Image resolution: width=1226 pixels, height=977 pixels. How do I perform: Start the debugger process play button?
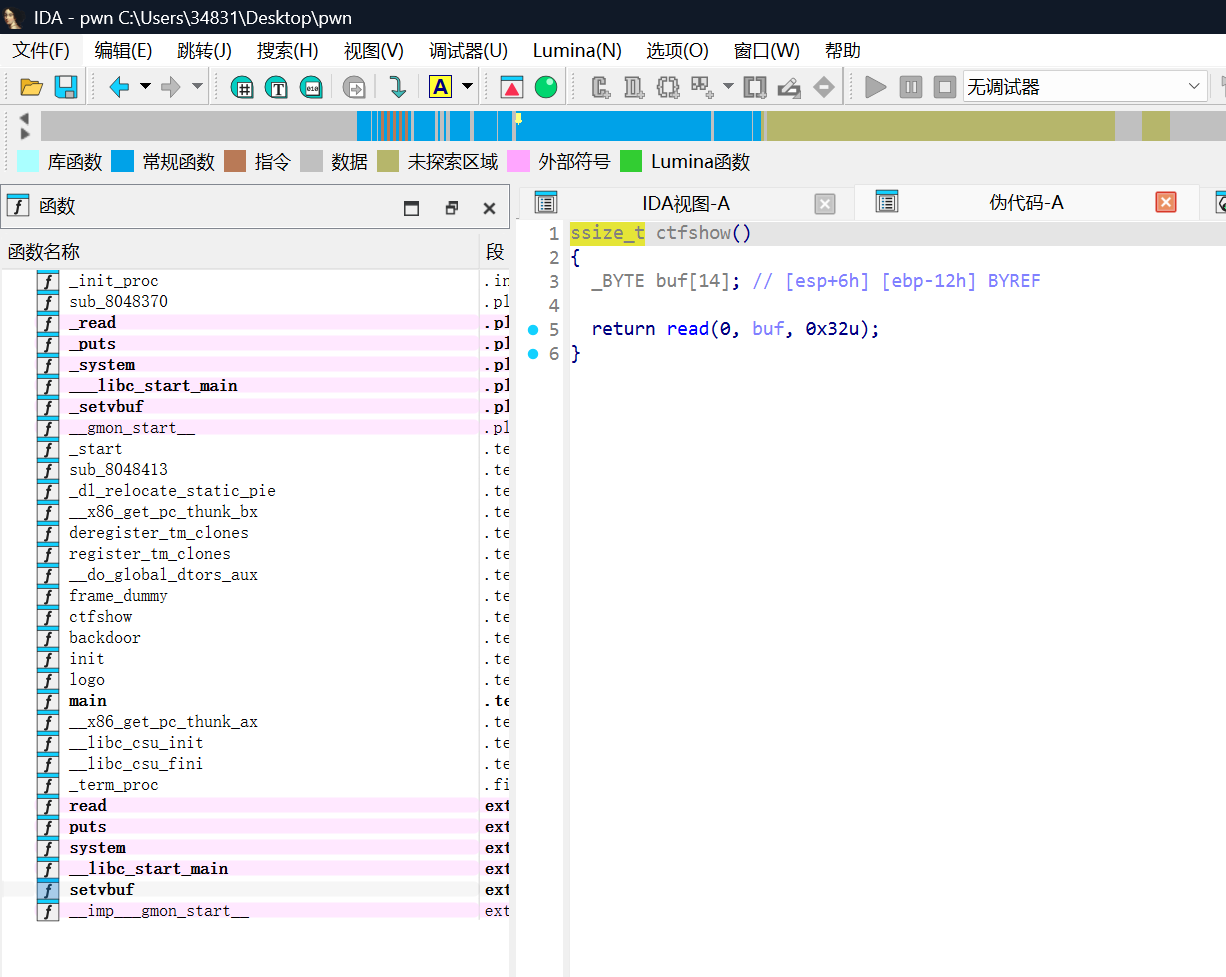(x=876, y=87)
